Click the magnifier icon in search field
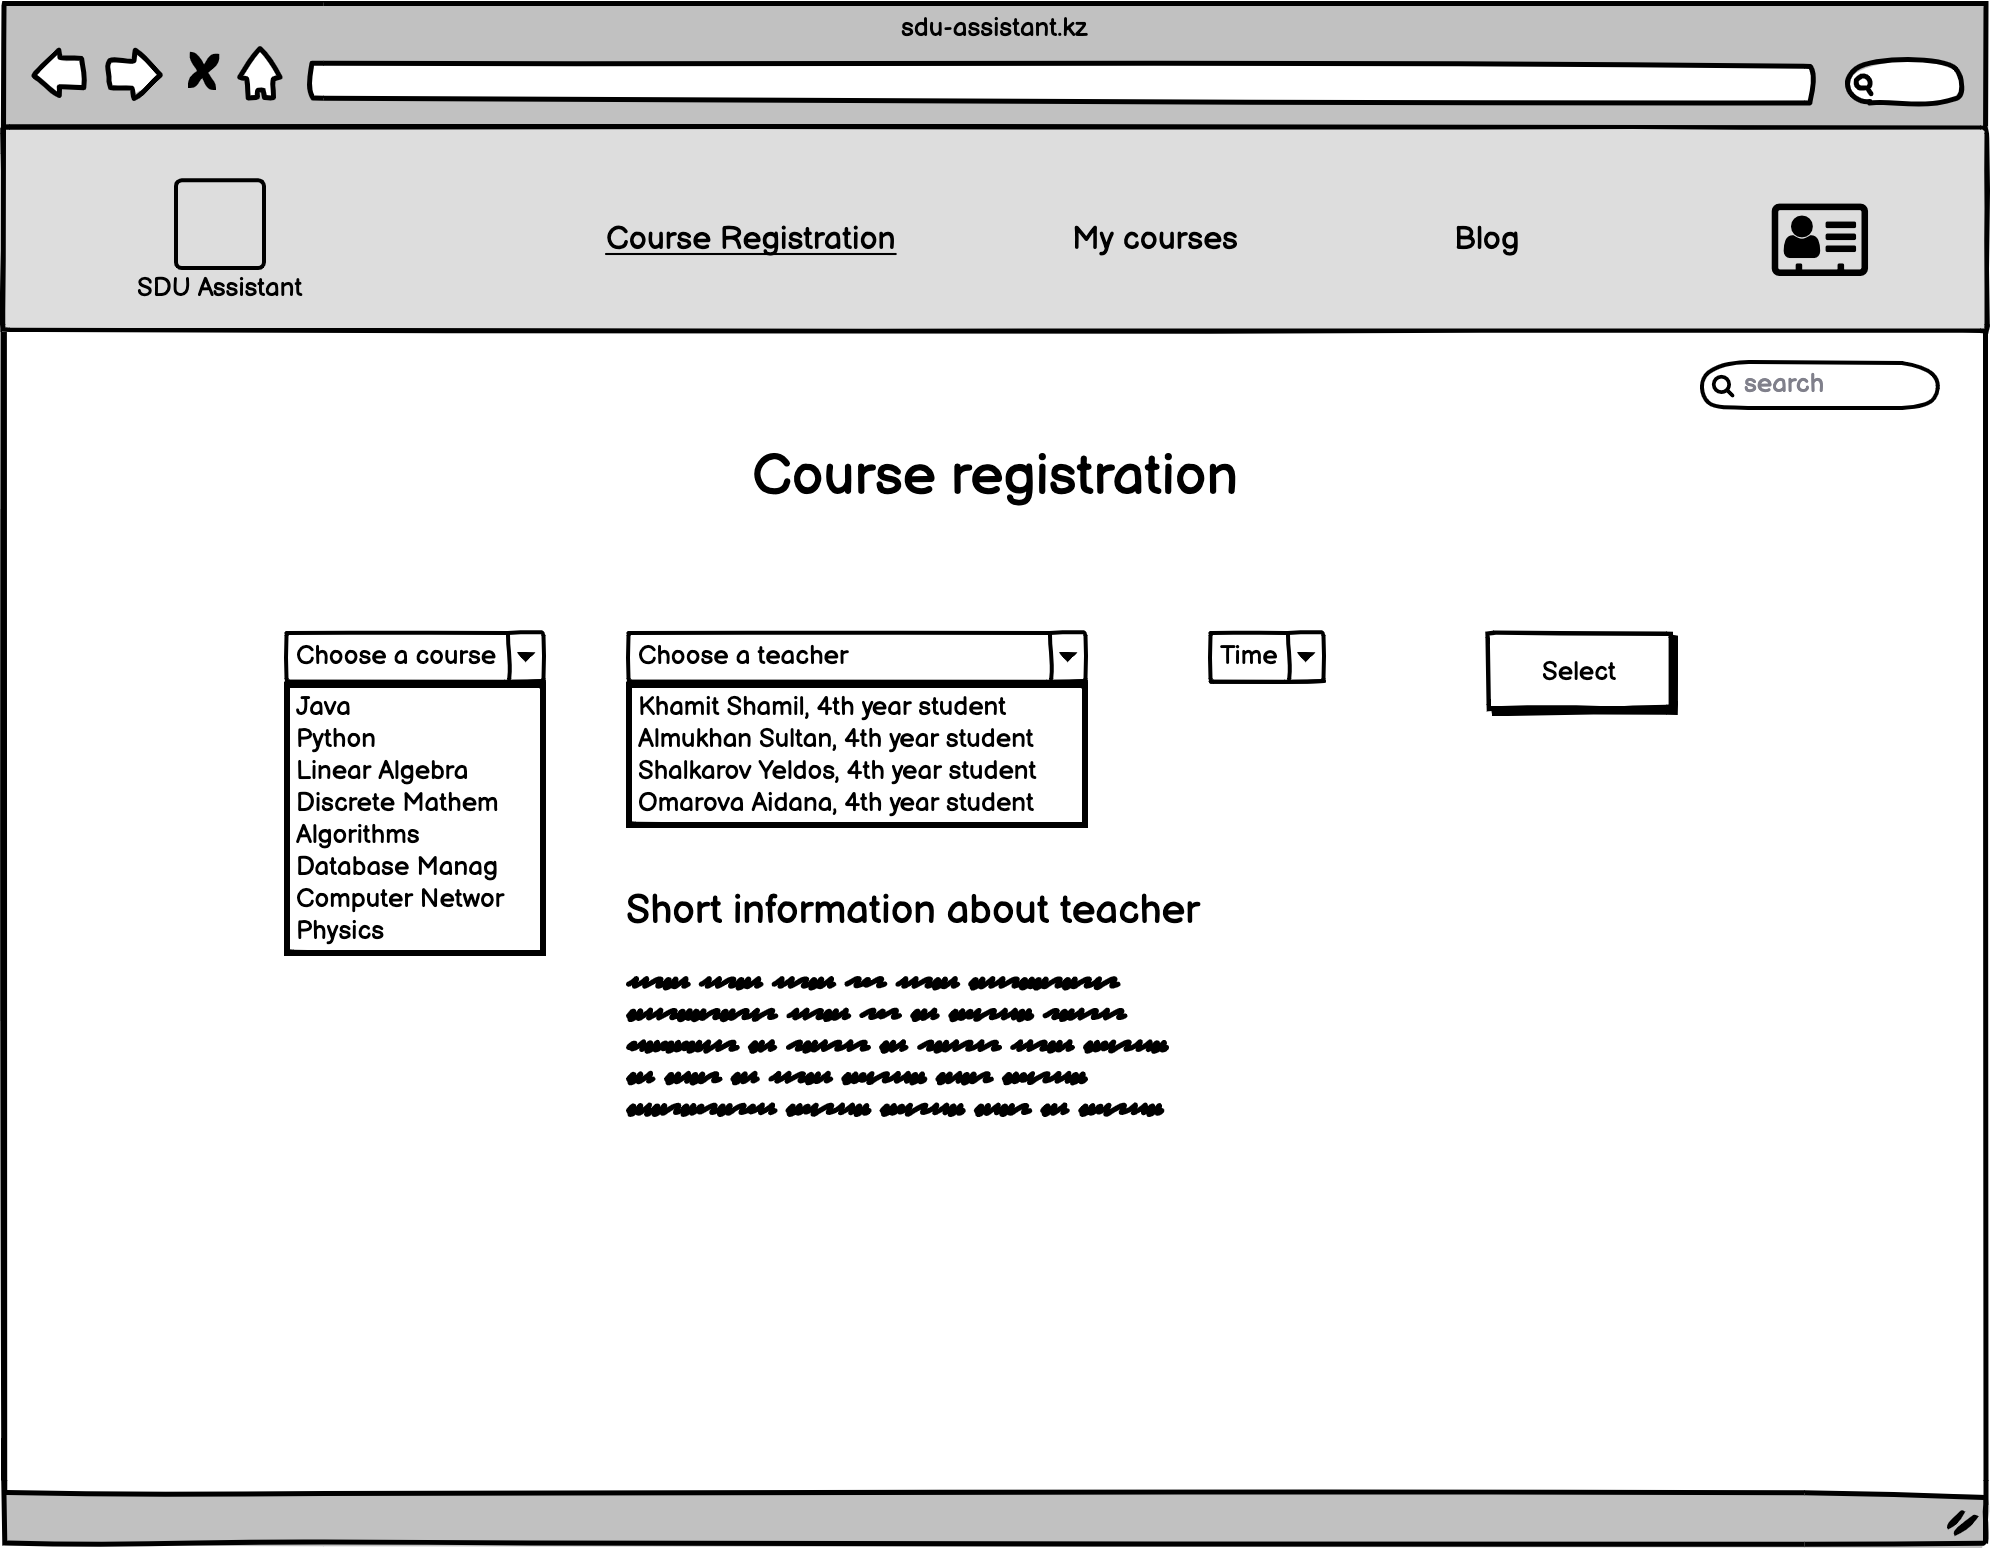Image resolution: width=1990 pixels, height=1548 pixels. tap(1723, 386)
